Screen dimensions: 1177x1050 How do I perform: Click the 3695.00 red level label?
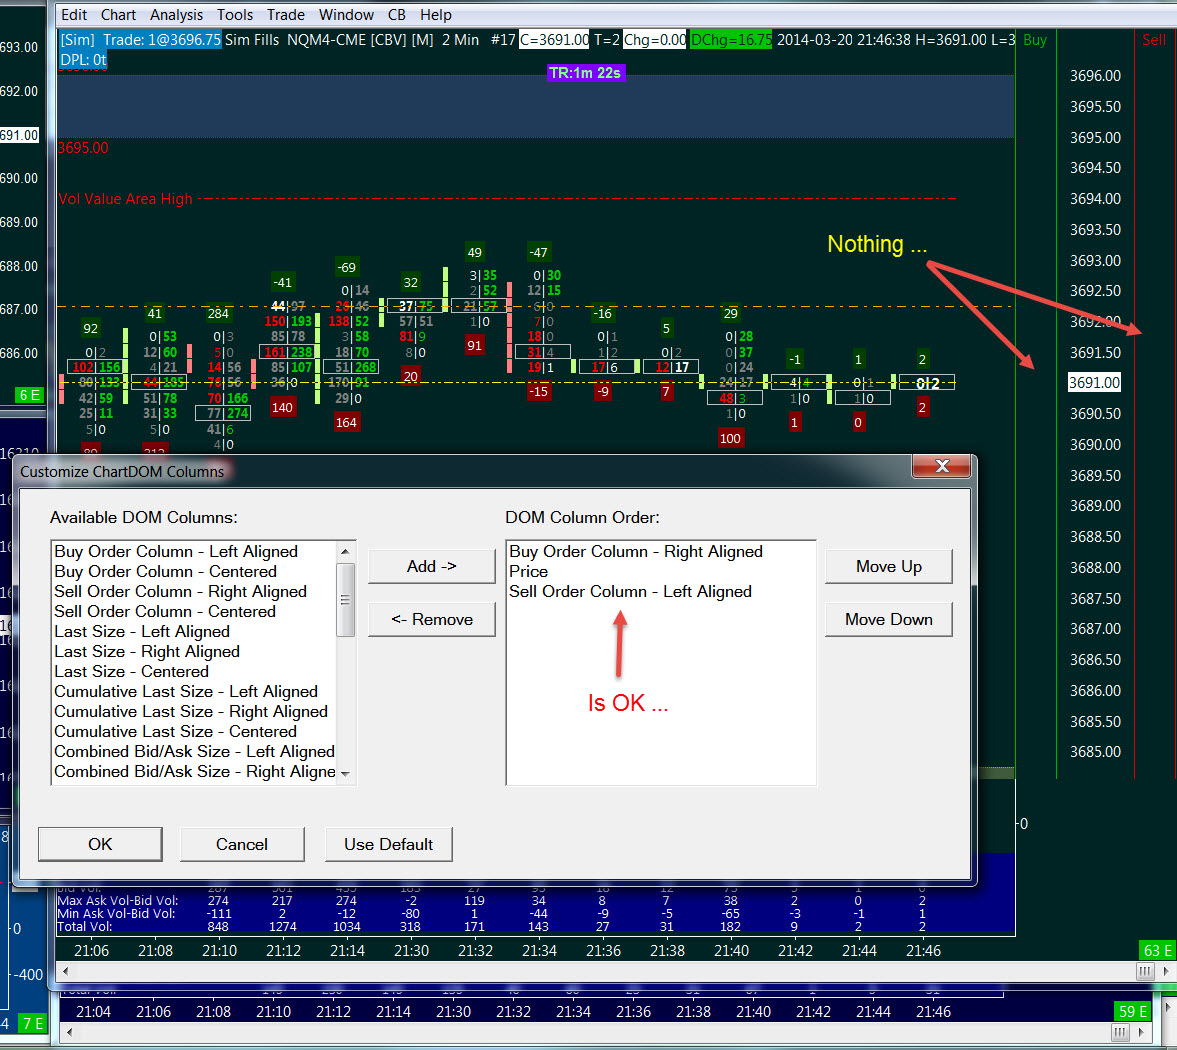point(83,148)
